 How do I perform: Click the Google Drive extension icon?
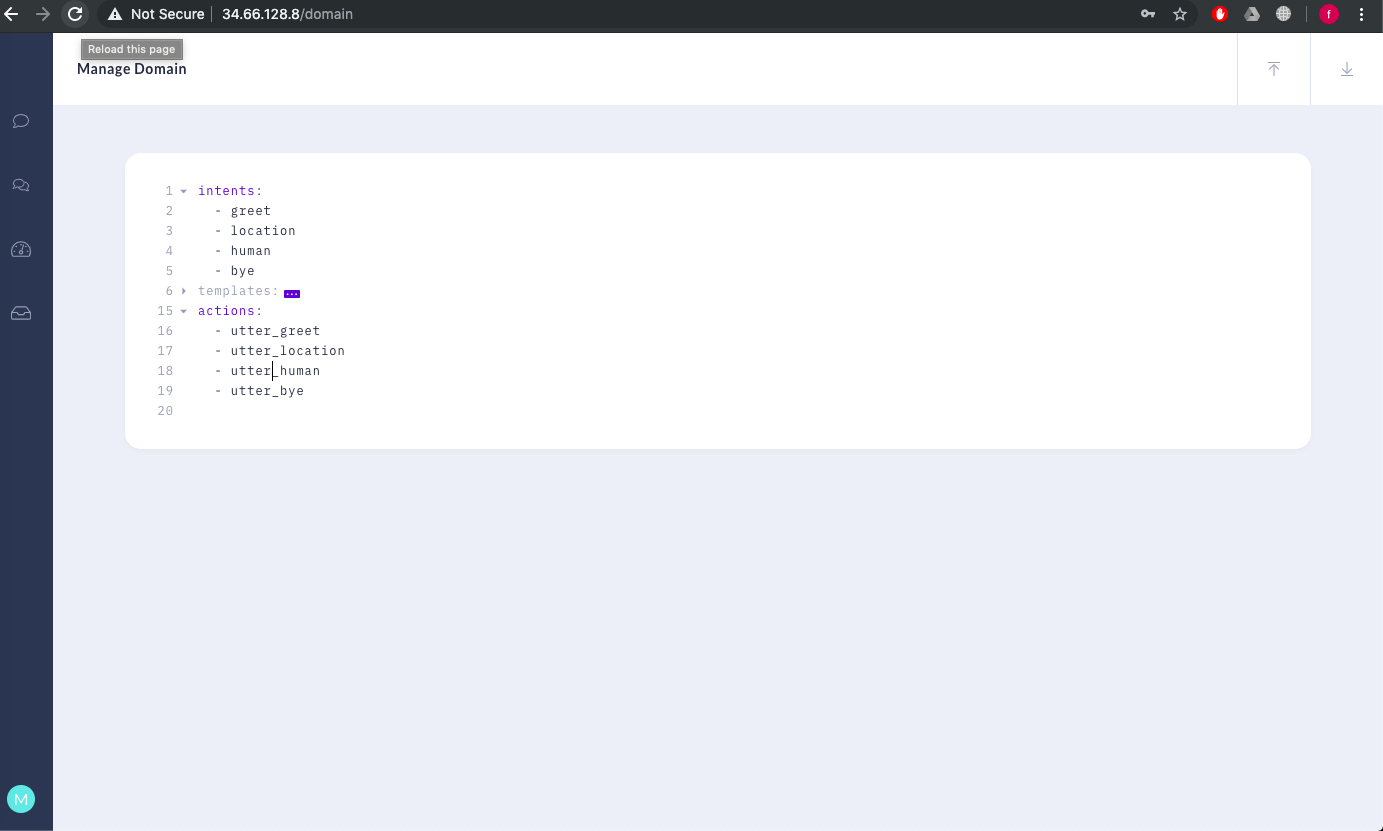click(1251, 14)
